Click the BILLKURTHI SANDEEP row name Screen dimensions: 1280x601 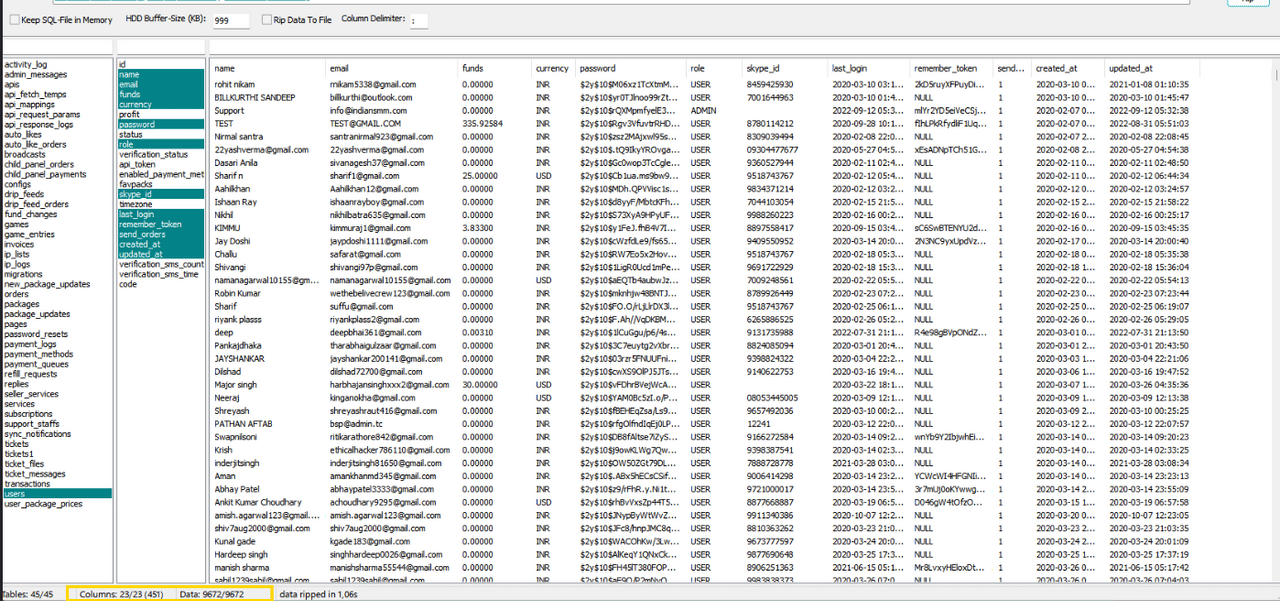[255, 97]
